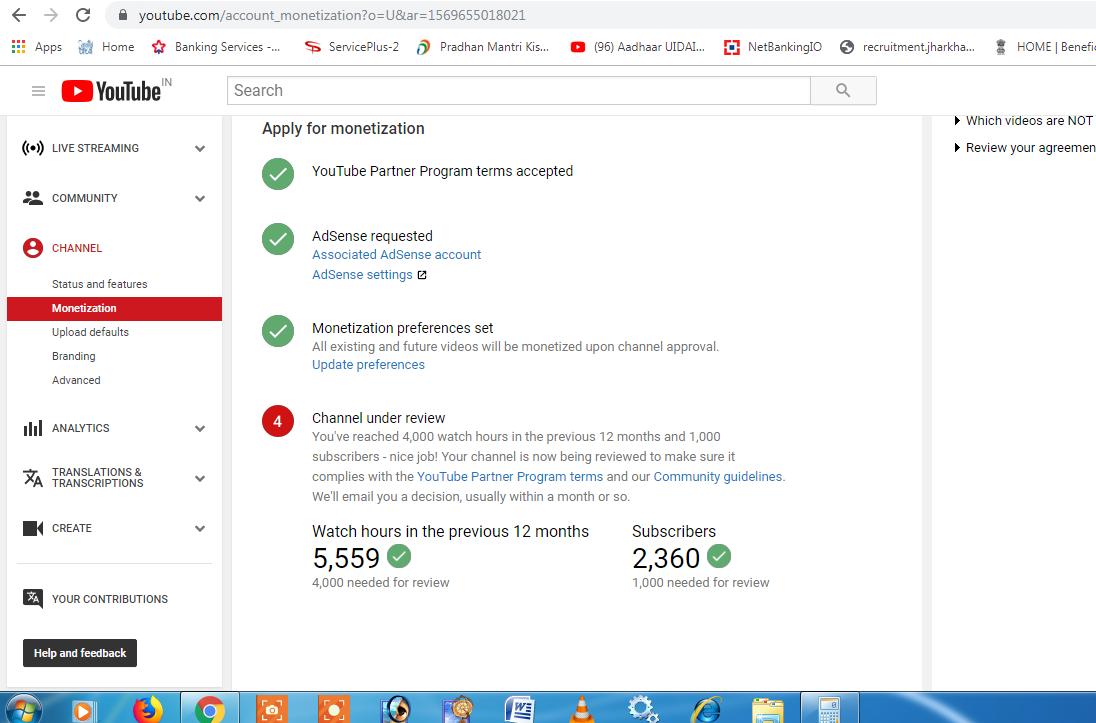The image size is (1096, 723).
Task: Click the Community people icon
Action: point(33,198)
